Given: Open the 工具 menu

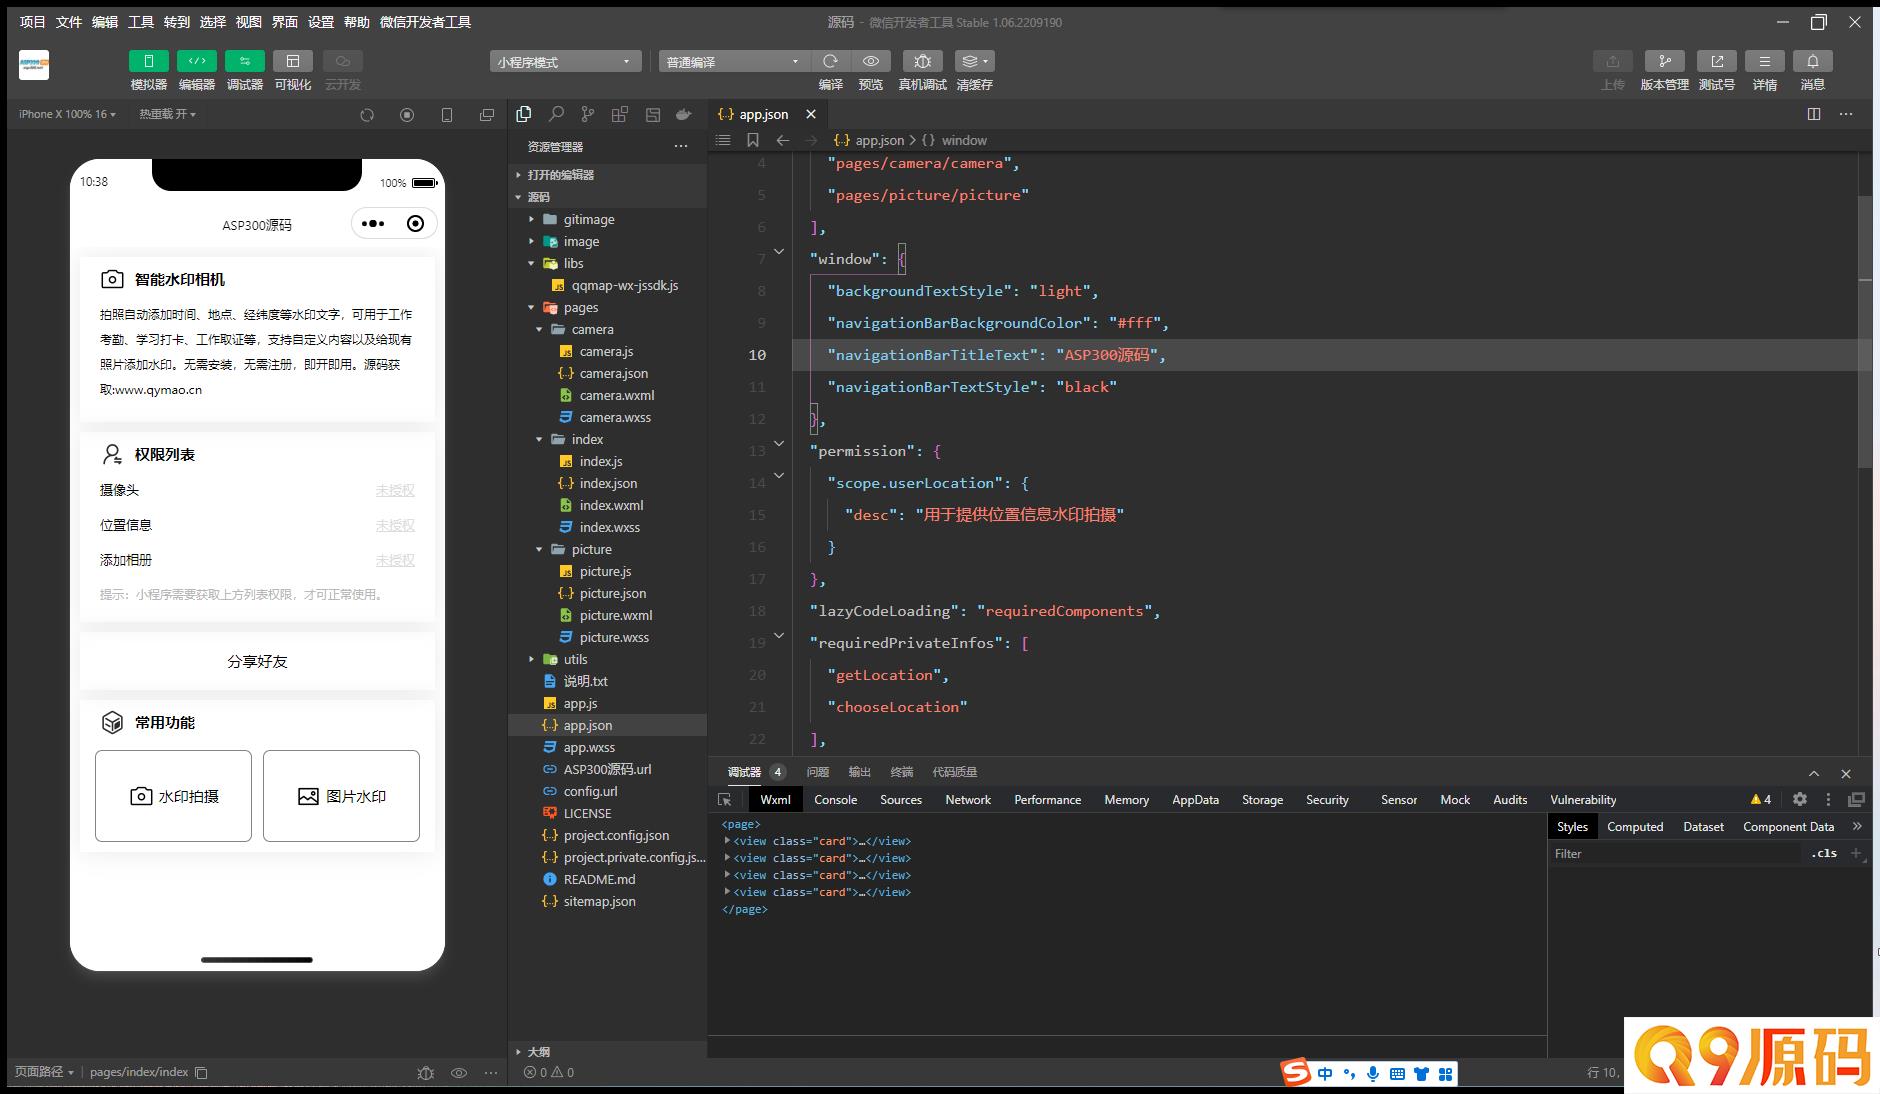Looking at the screenshot, I should coord(141,22).
